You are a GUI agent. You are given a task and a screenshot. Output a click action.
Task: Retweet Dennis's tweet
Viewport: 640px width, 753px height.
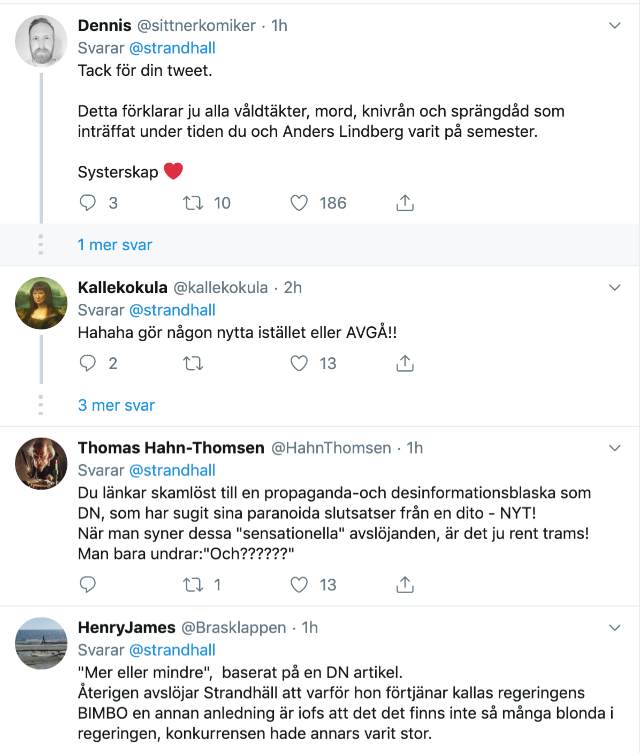tap(196, 203)
